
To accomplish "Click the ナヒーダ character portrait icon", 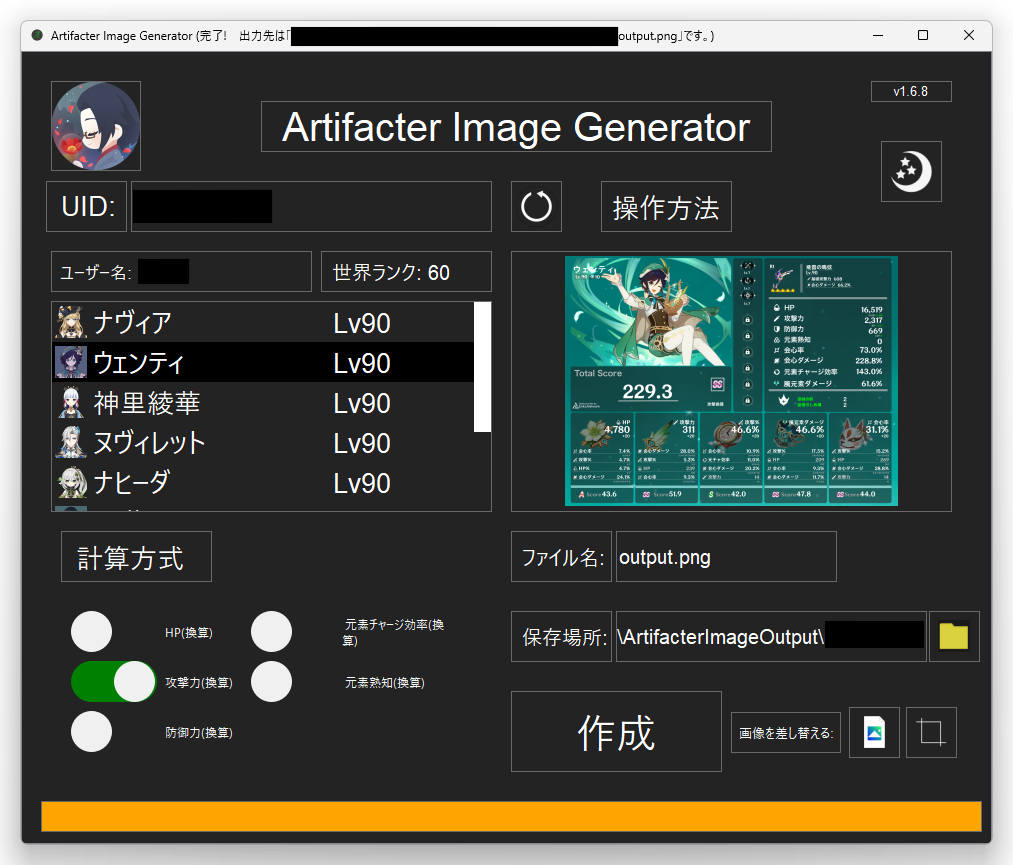I will click(71, 483).
